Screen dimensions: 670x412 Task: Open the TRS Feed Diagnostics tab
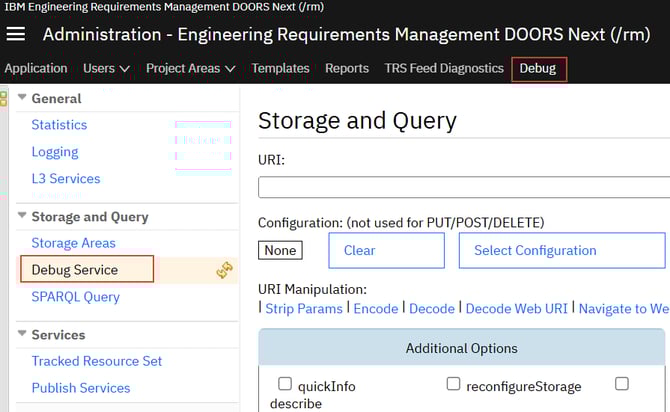[444, 69]
